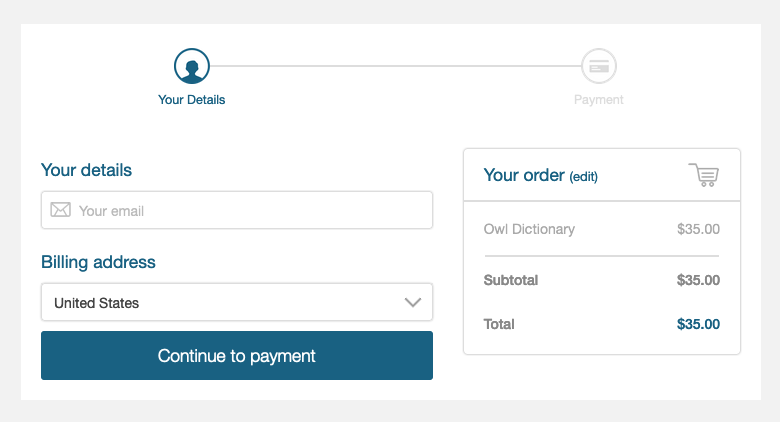The image size is (780, 422).
Task: Click the (edit) link beside Your order
Action: coord(583,176)
